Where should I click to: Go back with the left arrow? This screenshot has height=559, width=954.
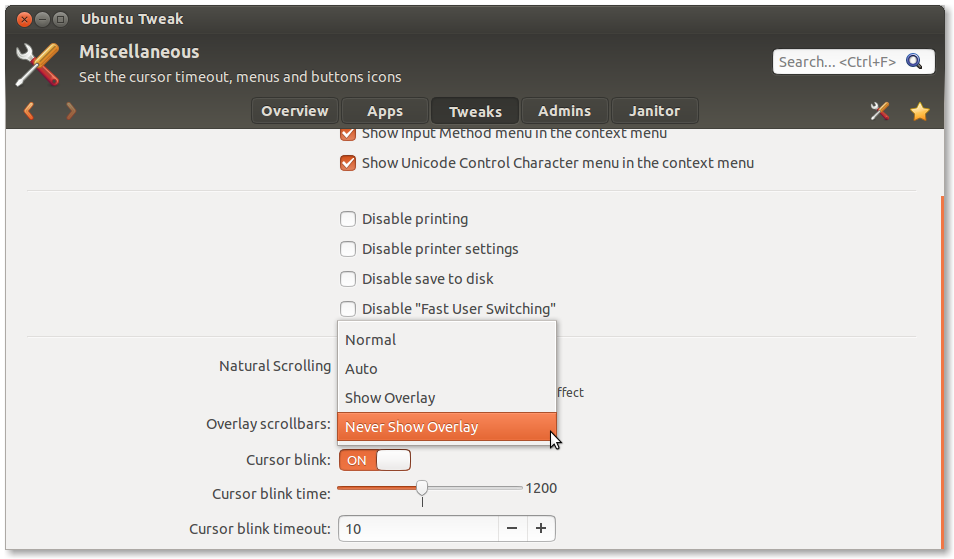pos(29,111)
